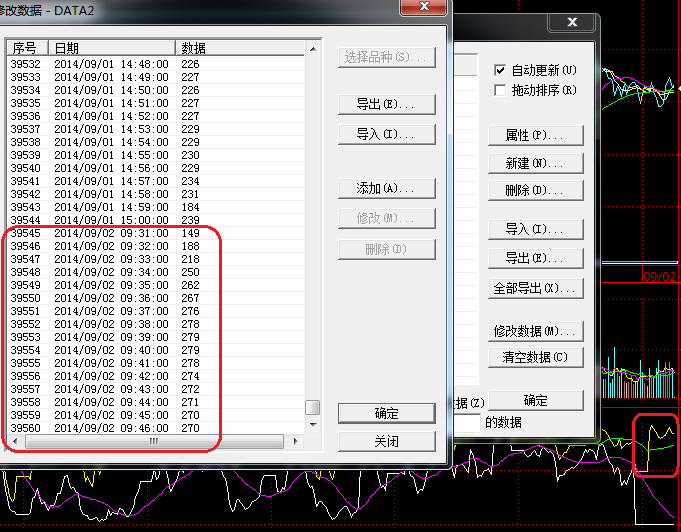This screenshot has height=532, width=681.
Task: Click the 关闭 button
Action: pyautogui.click(x=387, y=441)
